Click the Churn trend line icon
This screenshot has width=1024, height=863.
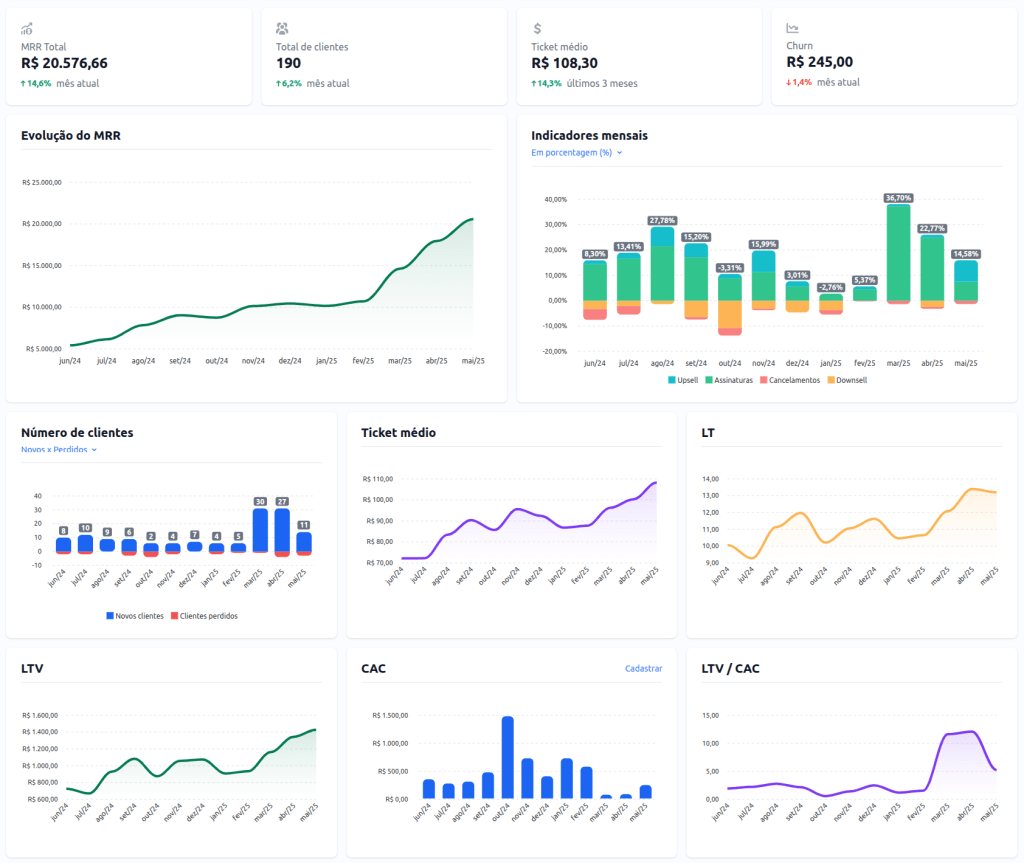pos(792,28)
